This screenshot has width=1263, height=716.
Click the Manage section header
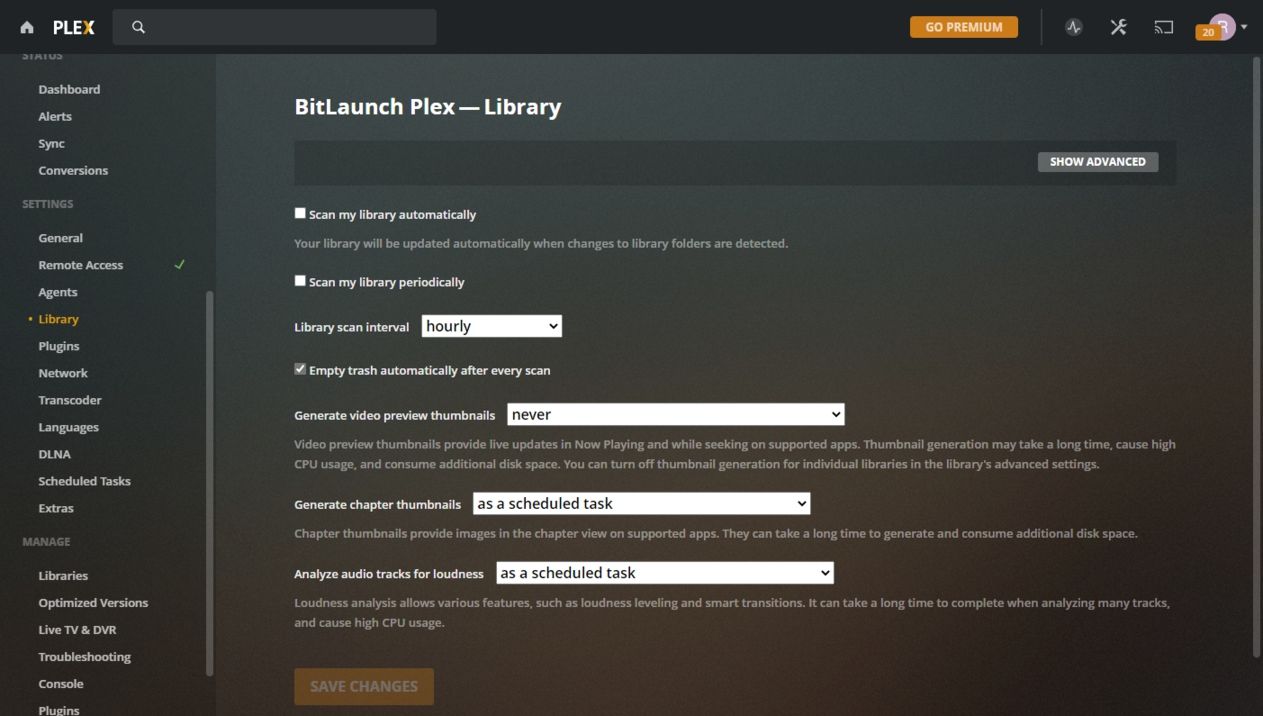click(46, 542)
